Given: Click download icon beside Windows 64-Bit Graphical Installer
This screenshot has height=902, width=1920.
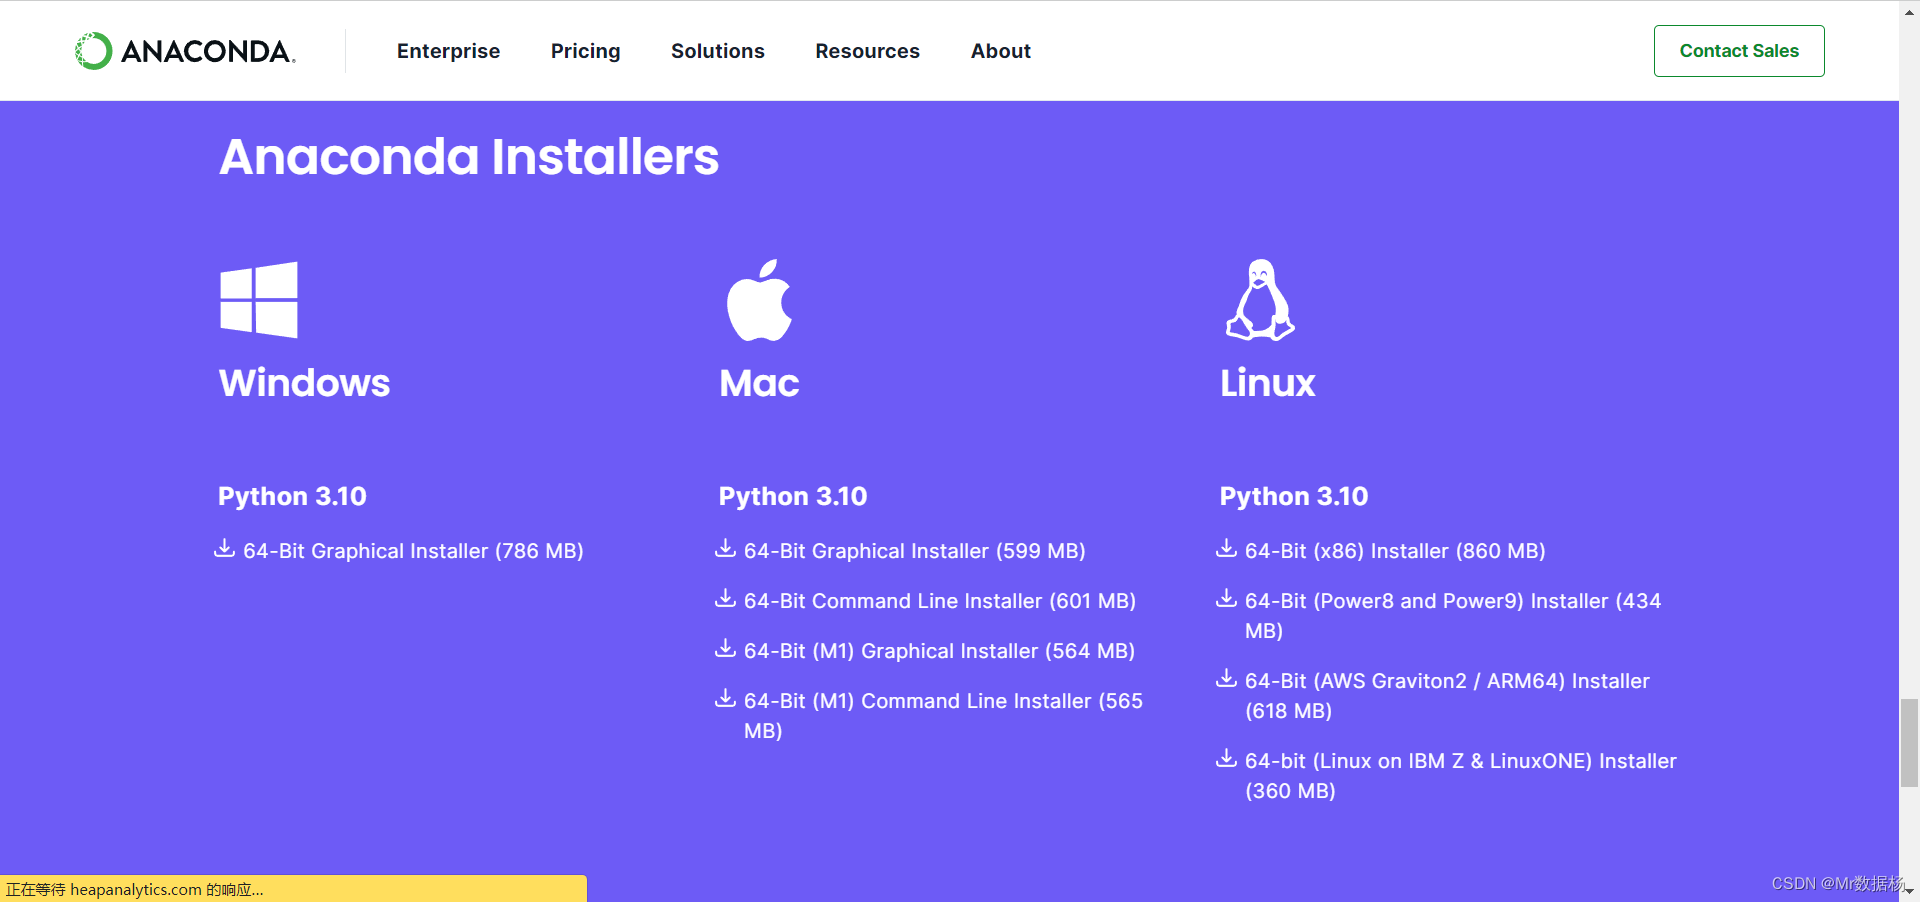Looking at the screenshot, I should (224, 549).
